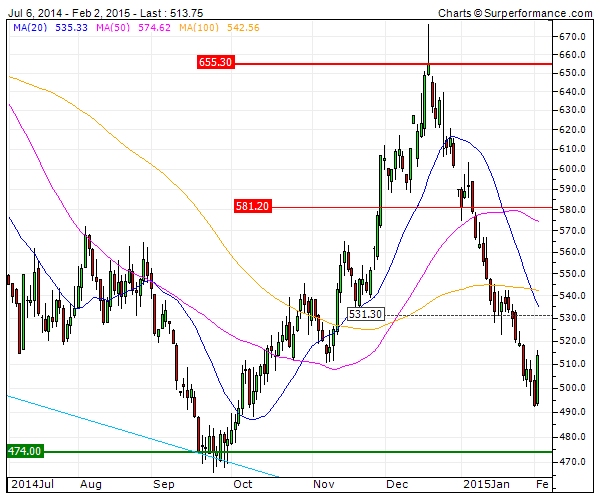Click the 590.0 price axis tick
Screen dimensions: 600x500
(572, 189)
